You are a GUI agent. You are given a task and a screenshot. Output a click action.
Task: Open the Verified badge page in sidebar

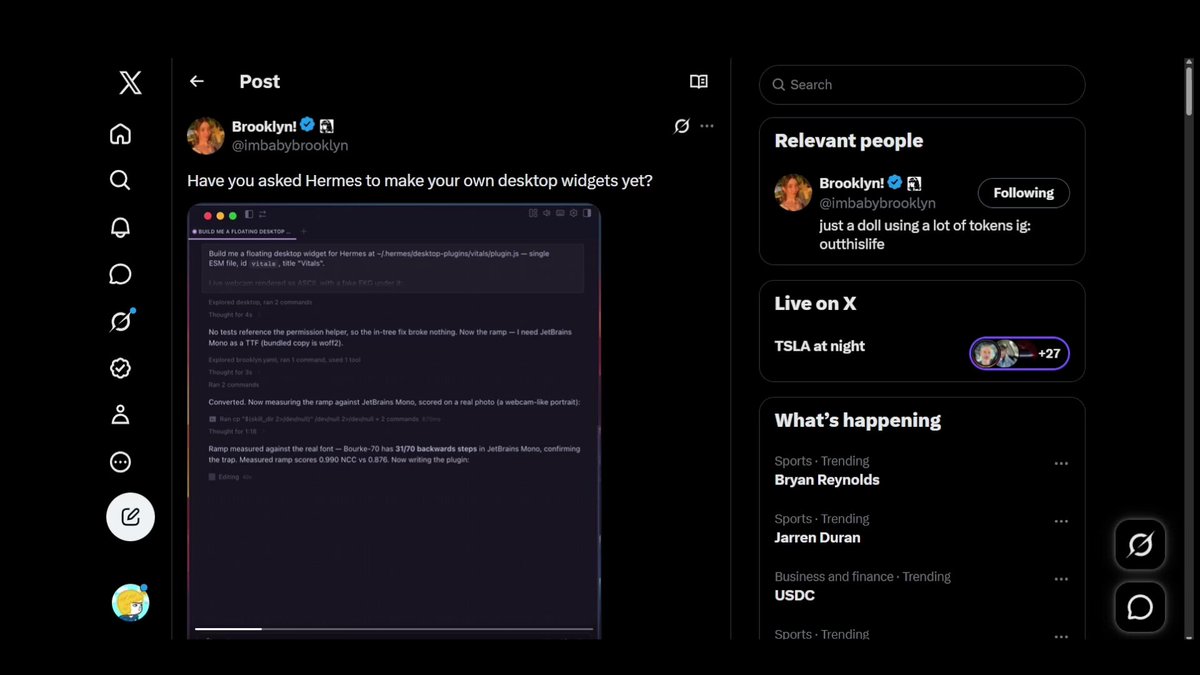point(120,368)
